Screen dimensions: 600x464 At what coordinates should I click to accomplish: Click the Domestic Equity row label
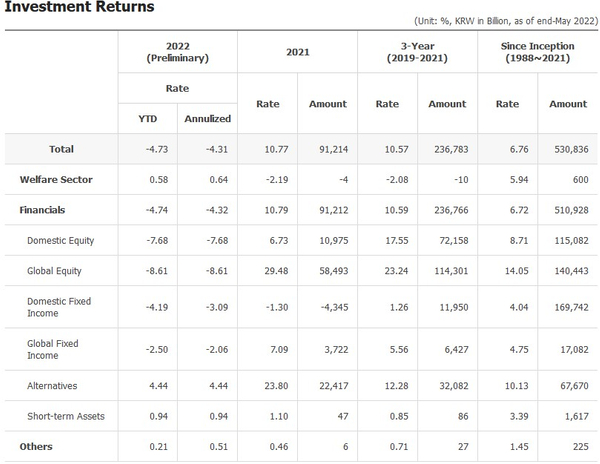click(x=62, y=241)
